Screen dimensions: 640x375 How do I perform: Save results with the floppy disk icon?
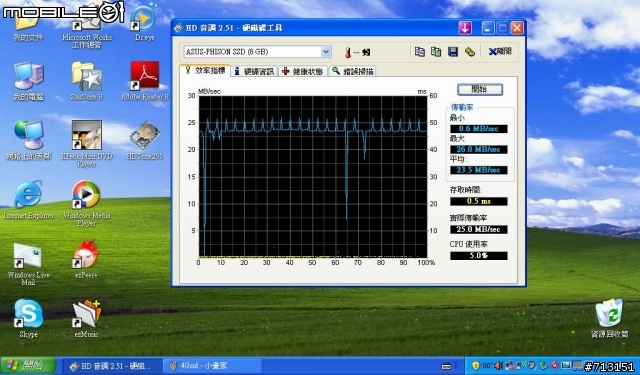(x=453, y=51)
